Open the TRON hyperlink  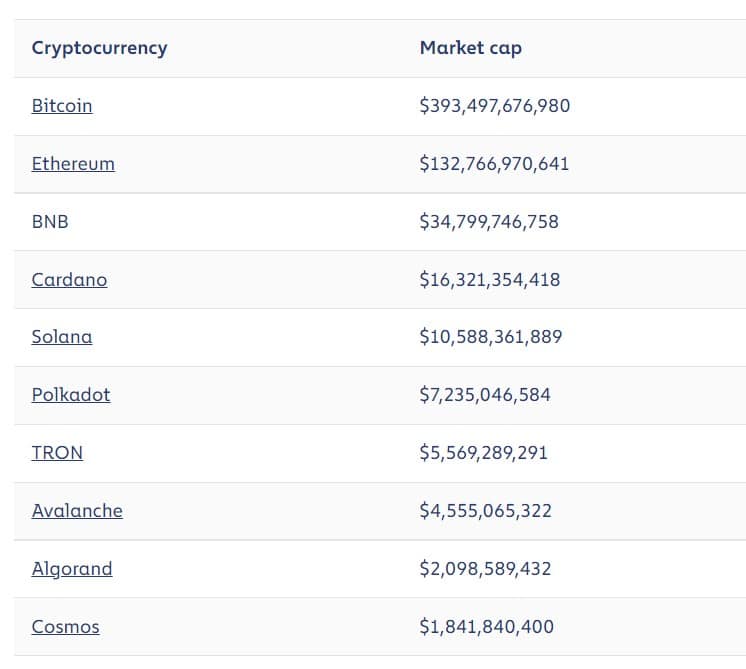pos(57,453)
